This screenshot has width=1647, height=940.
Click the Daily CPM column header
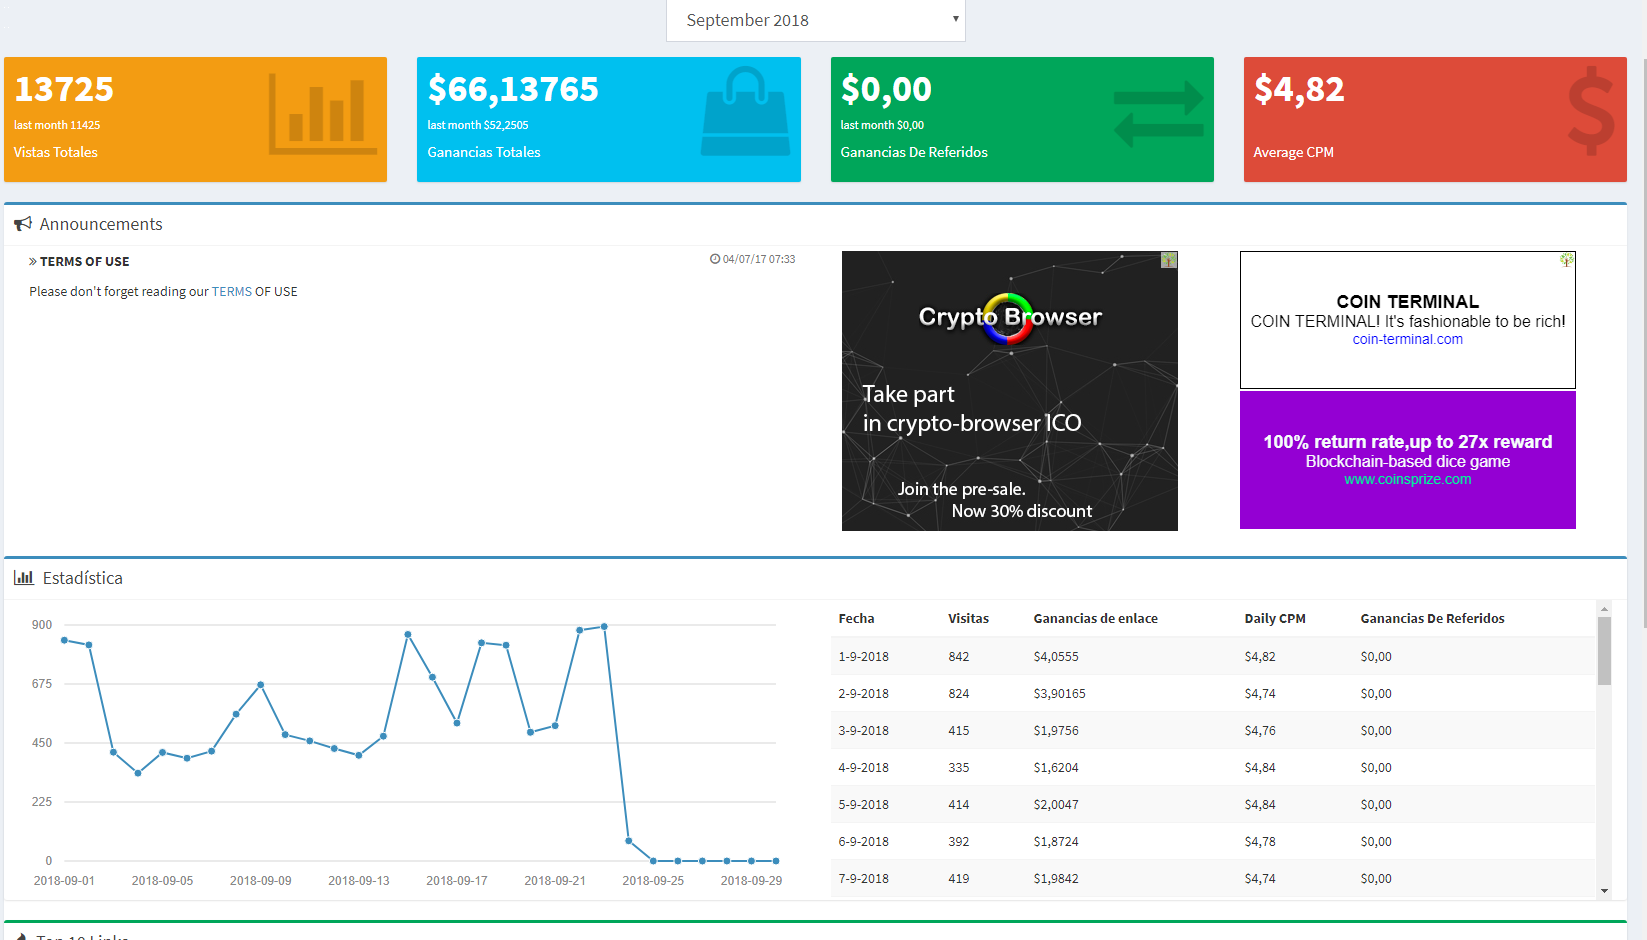[1275, 619]
